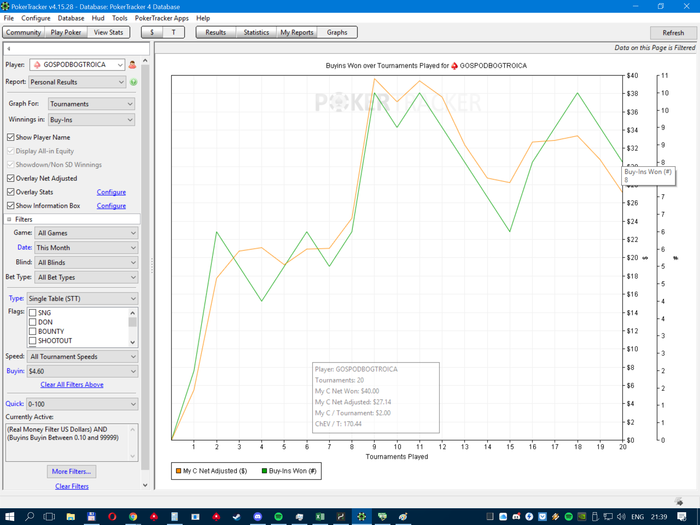Open the Paint taskbar icon
700x525 pixels.
[403, 517]
